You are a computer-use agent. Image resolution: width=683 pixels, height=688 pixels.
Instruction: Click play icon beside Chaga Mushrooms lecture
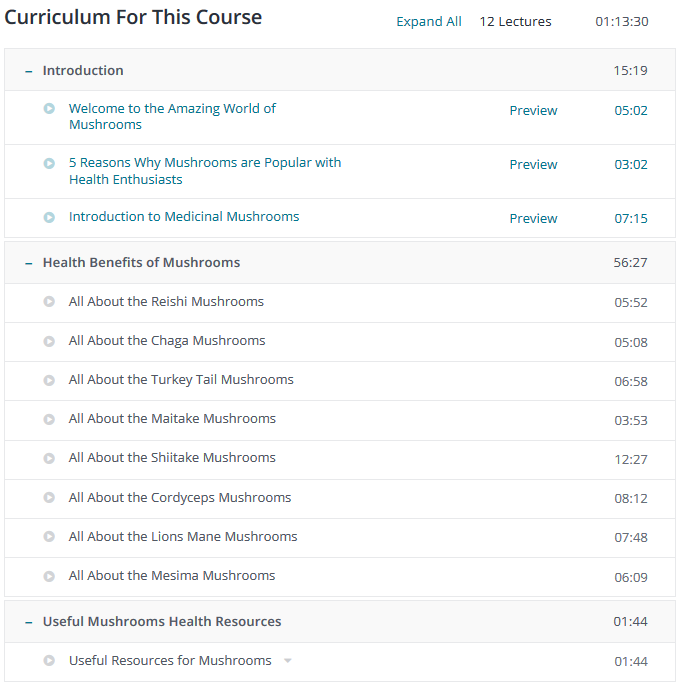49,341
